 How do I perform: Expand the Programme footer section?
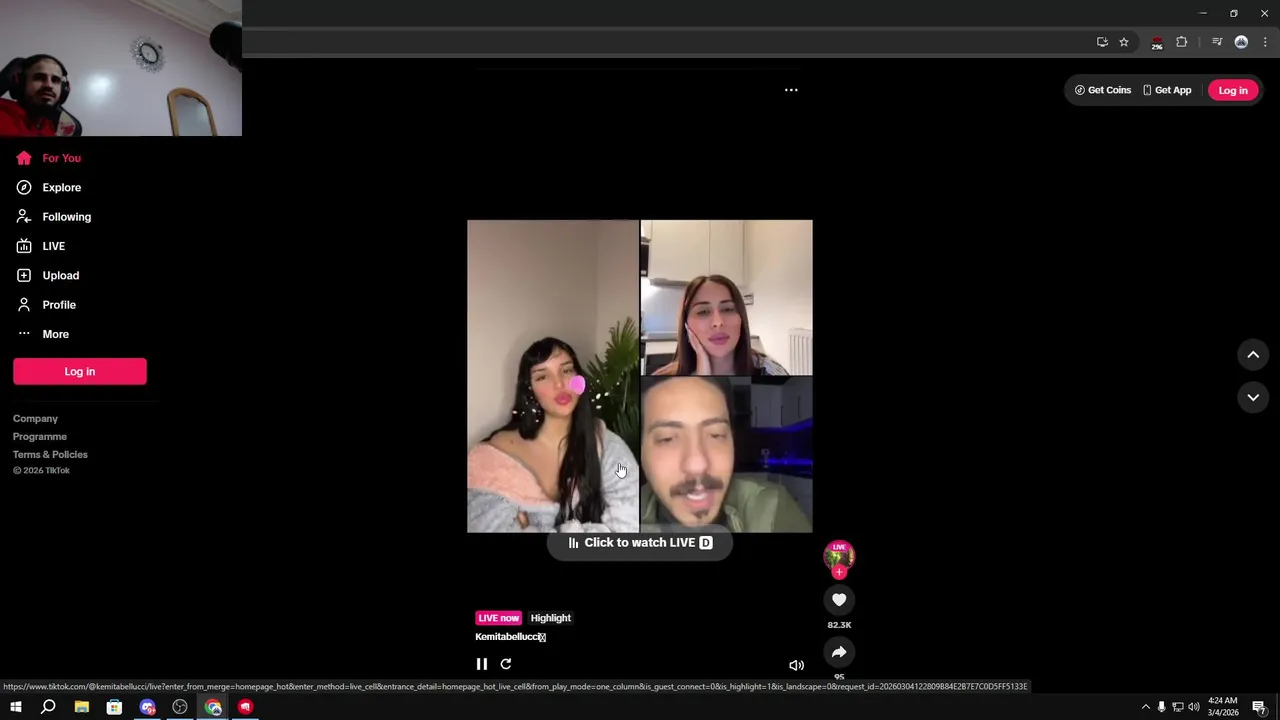40,437
